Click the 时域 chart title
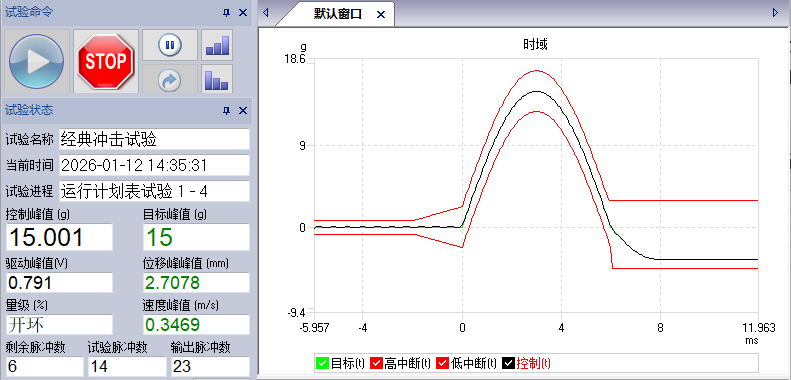This screenshot has width=791, height=380. pyautogui.click(x=535, y=44)
